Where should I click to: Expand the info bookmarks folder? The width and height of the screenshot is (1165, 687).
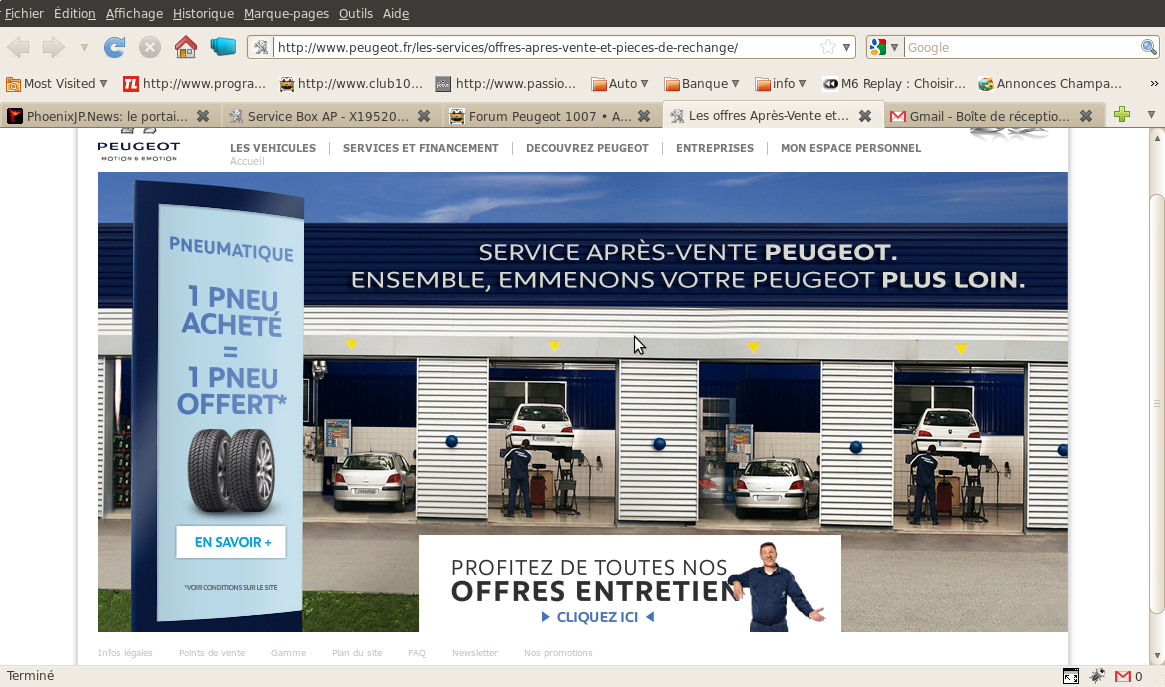tap(780, 84)
